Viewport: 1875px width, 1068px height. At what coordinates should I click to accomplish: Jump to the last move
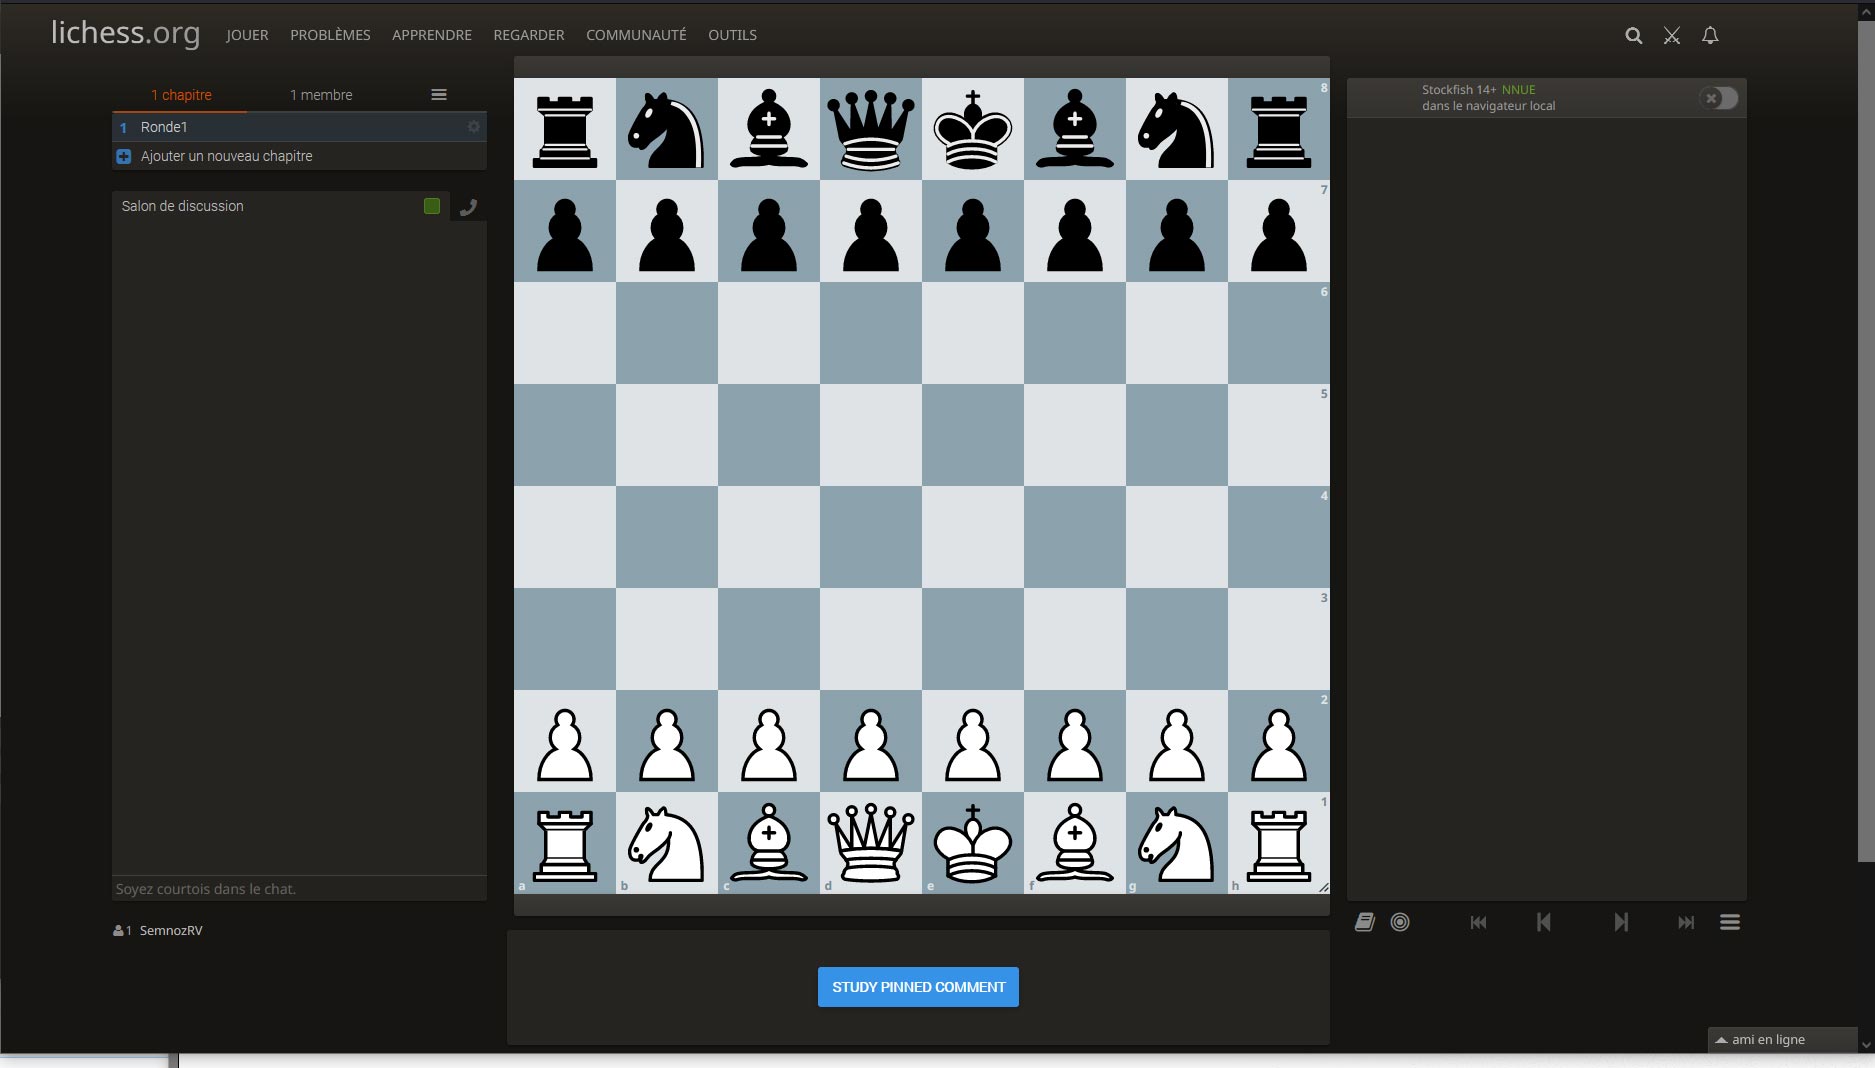[1685, 922]
